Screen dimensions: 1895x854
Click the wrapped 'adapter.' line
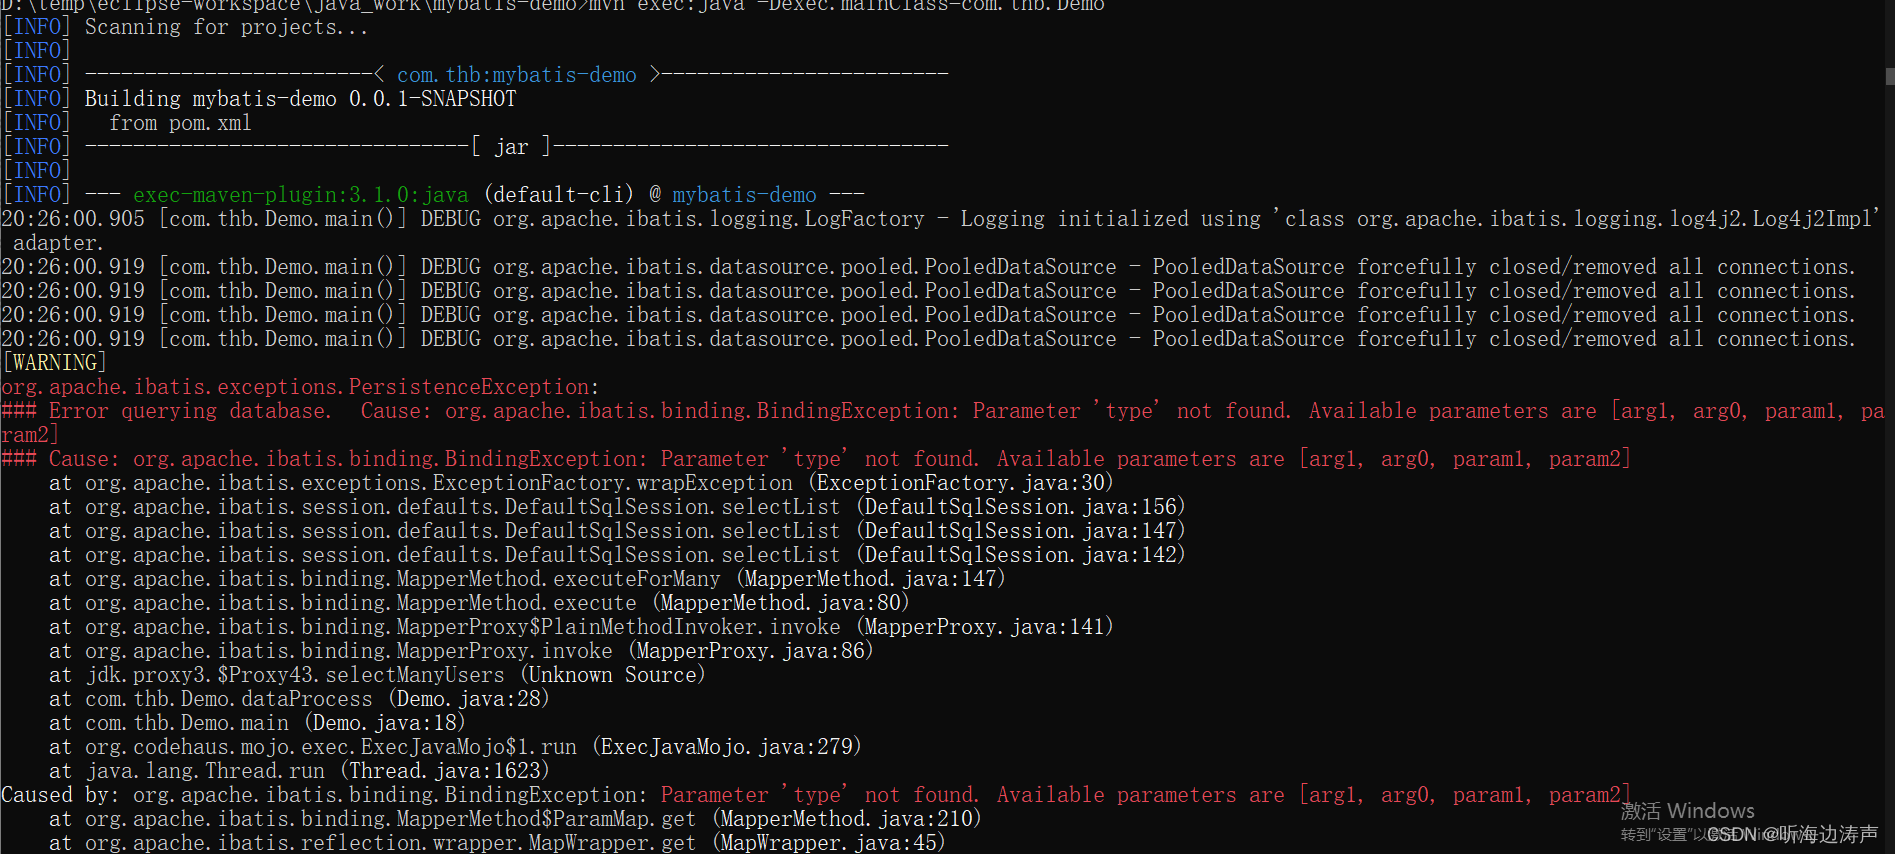click(57, 243)
